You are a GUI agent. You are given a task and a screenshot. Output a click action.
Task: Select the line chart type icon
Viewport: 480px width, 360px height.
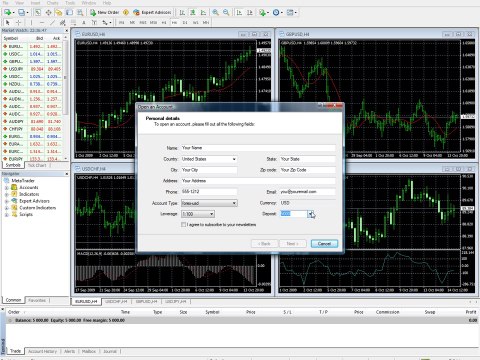(x=203, y=12)
